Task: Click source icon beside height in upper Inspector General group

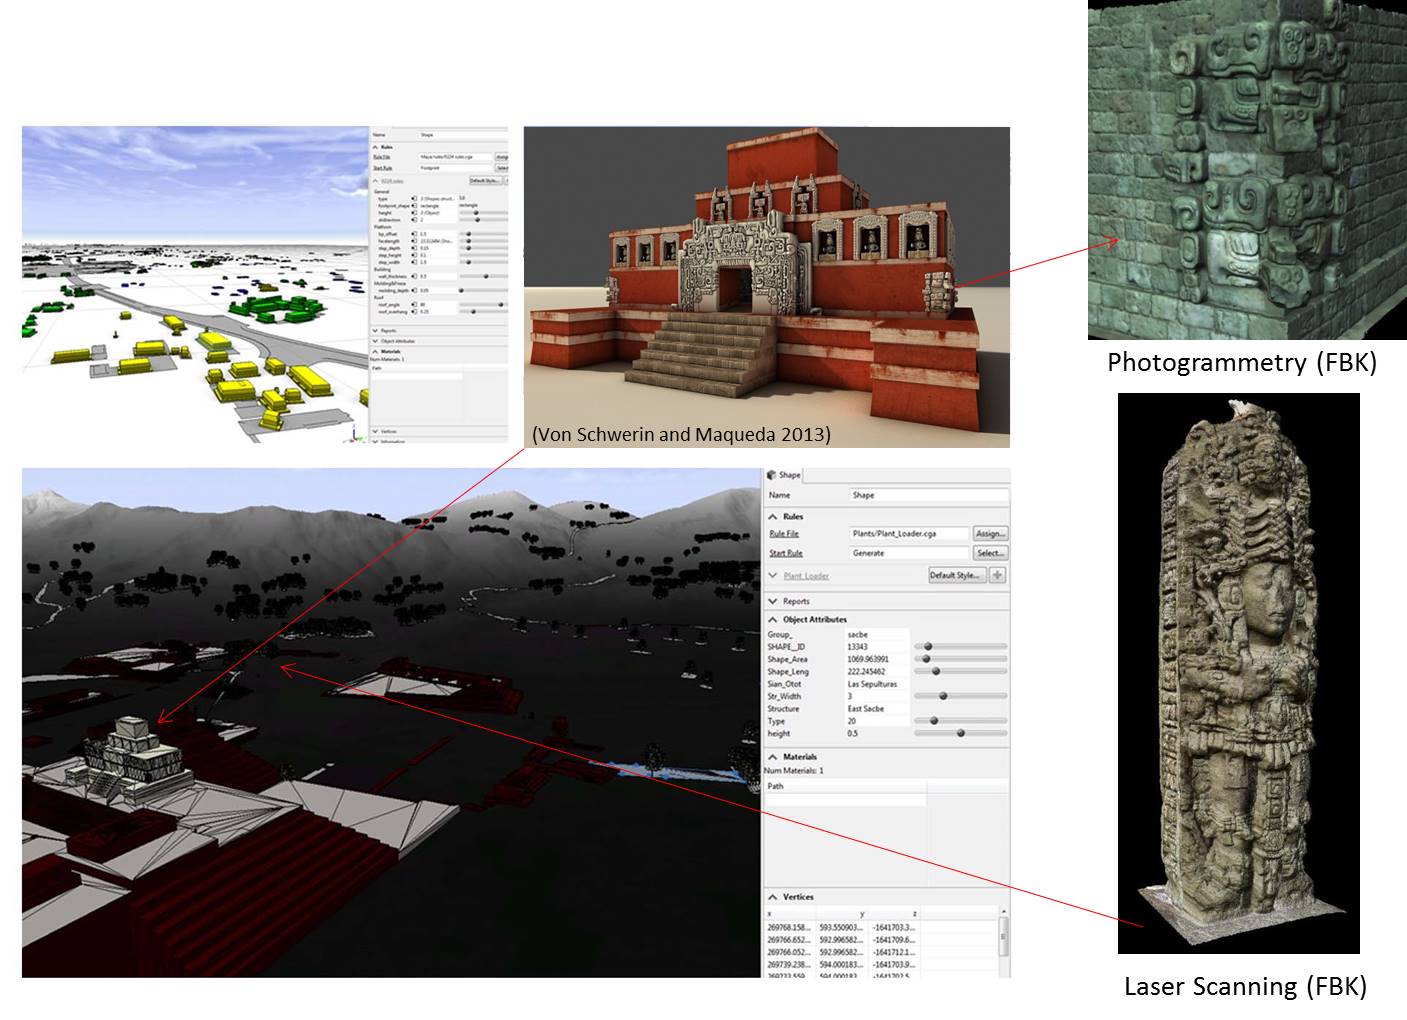Action: (x=414, y=213)
